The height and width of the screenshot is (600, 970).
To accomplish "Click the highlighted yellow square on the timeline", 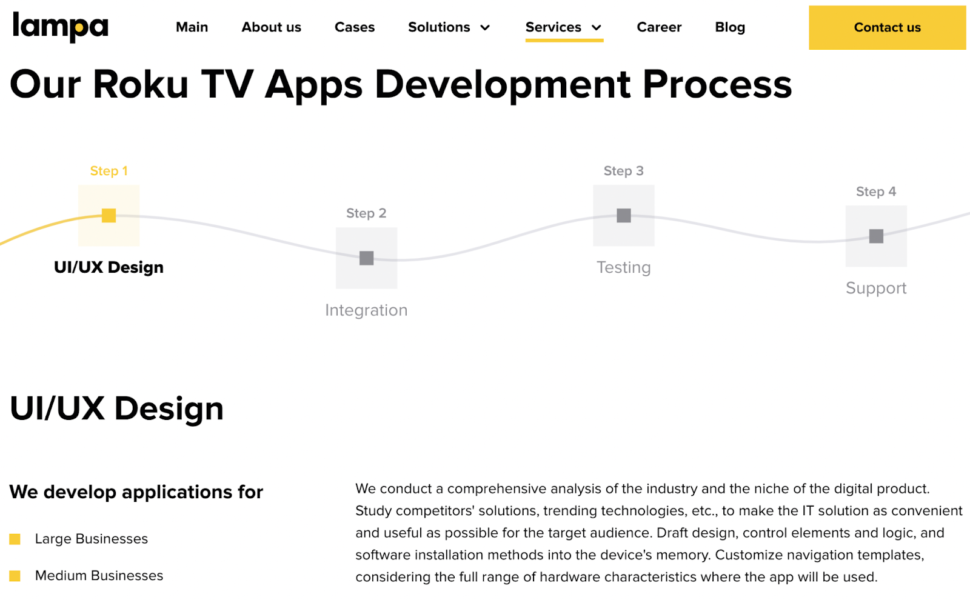I will 109,215.
